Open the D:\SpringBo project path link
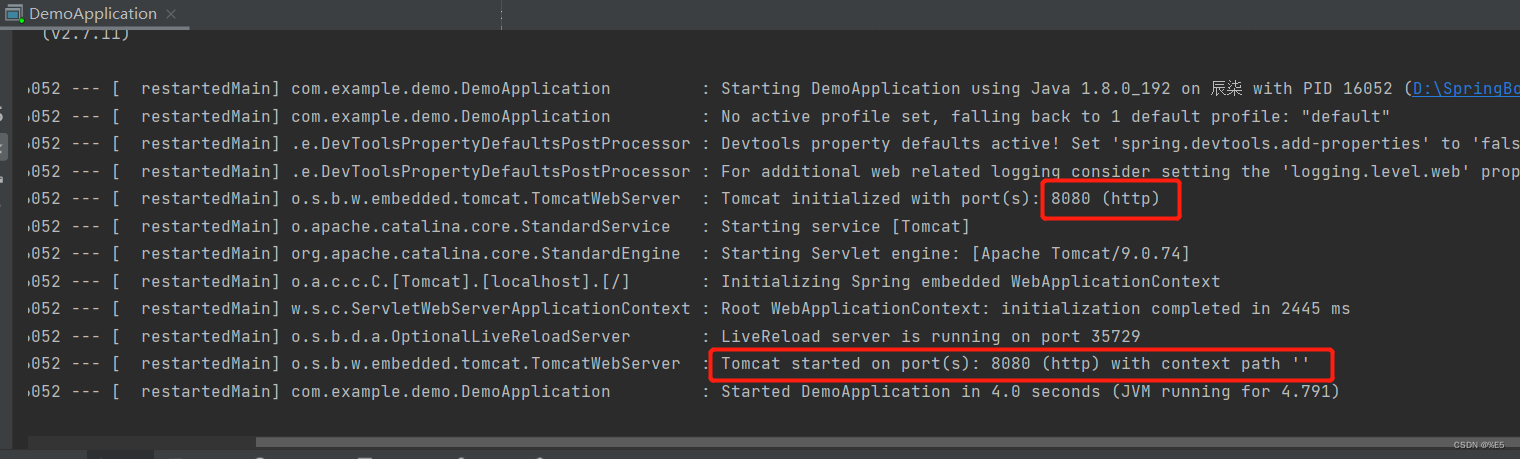Image resolution: width=1520 pixels, height=459 pixels. [1465, 88]
